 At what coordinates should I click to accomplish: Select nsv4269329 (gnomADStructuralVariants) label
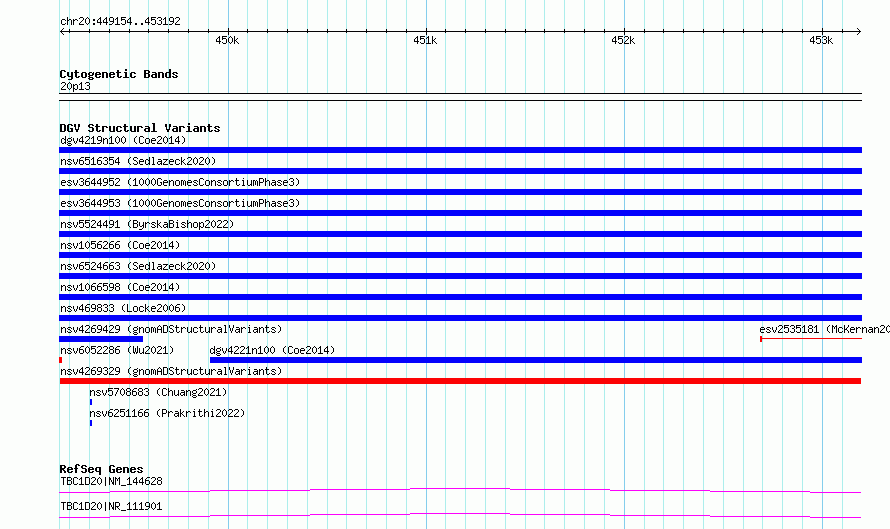click(x=171, y=371)
